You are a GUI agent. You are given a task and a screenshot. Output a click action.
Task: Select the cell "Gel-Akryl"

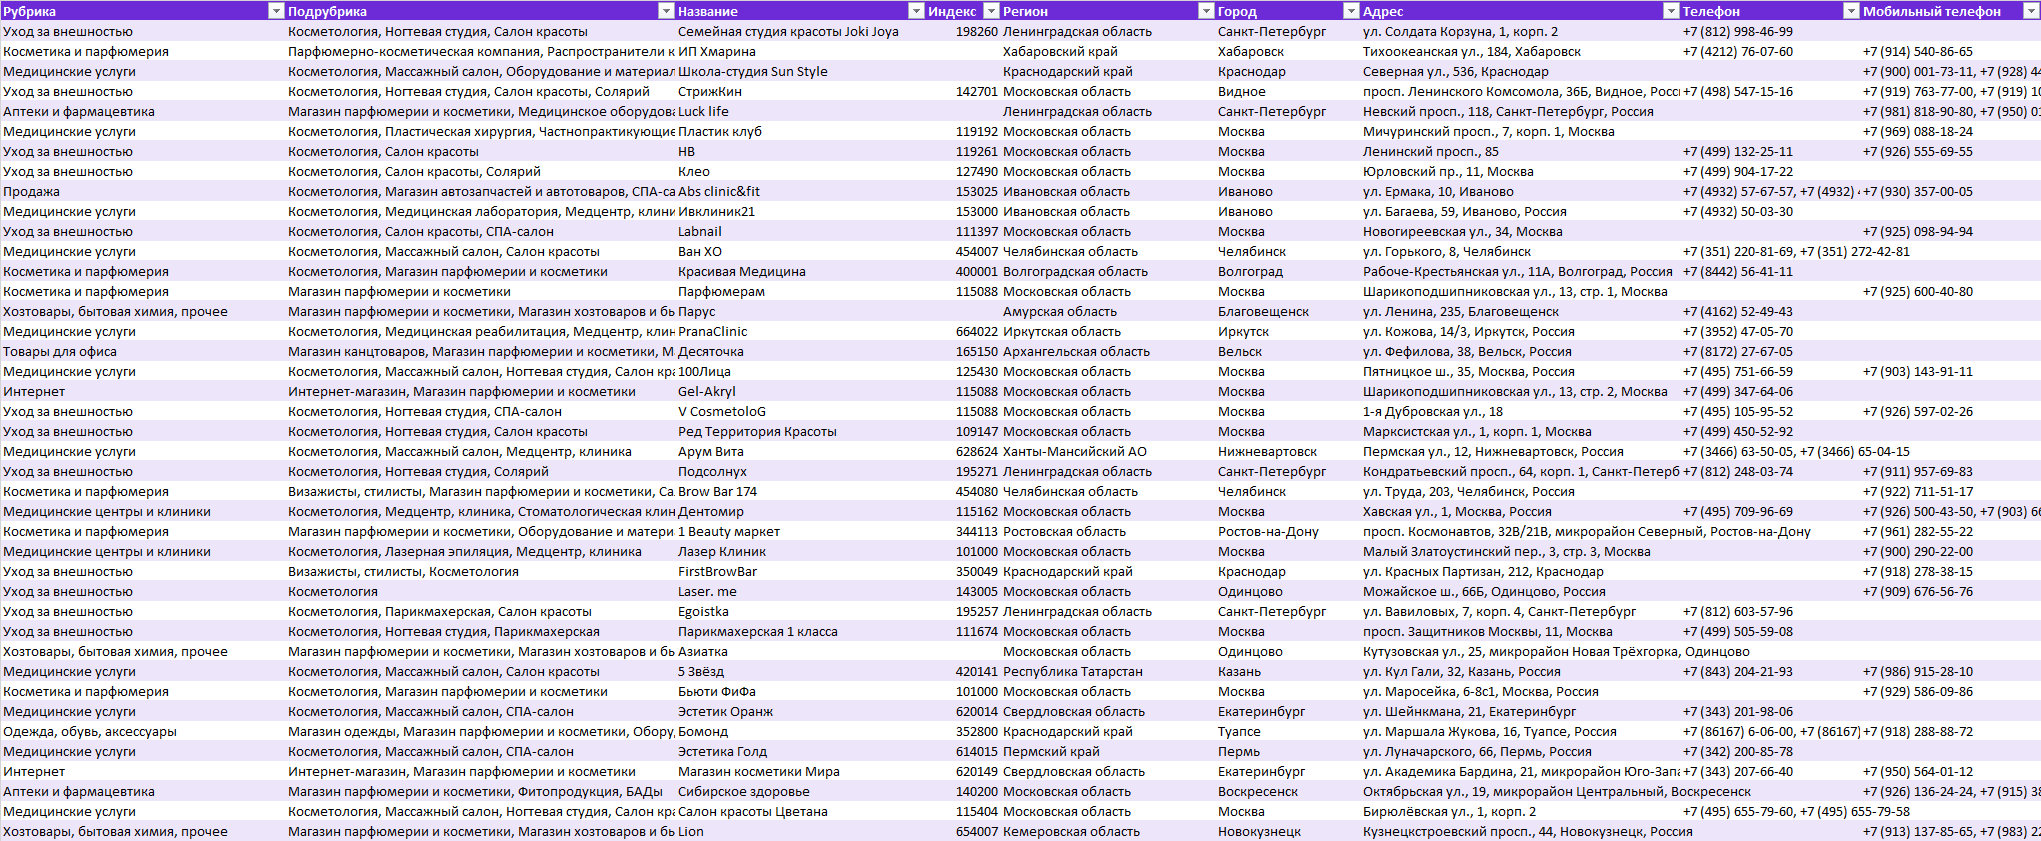pyautogui.click(x=800, y=391)
